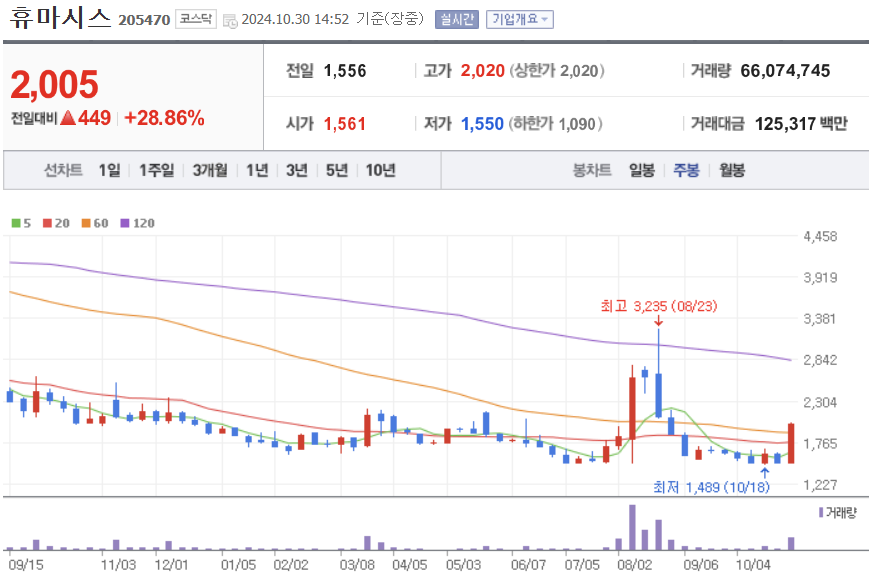
Task: Click the stock code 205470
Action: 144,20
